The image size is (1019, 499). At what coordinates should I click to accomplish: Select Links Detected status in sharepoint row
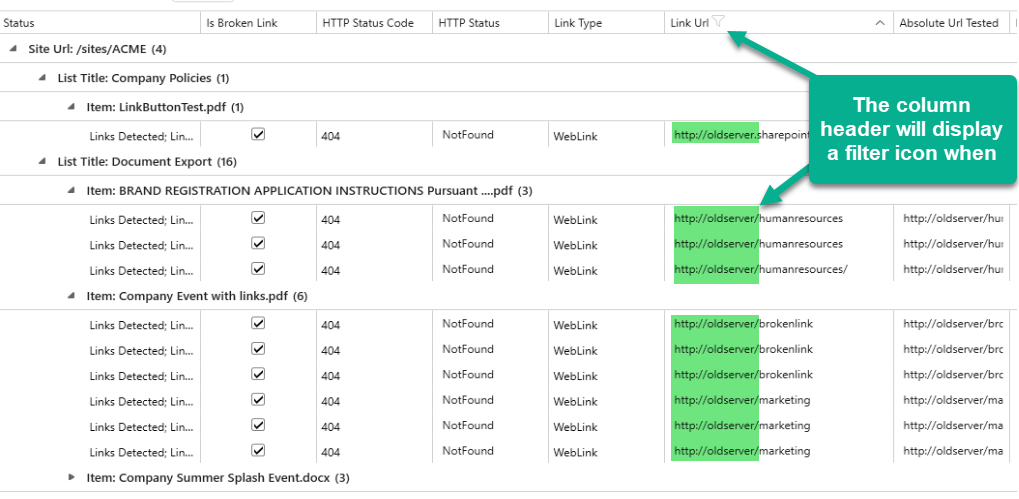pyautogui.click(x=142, y=136)
